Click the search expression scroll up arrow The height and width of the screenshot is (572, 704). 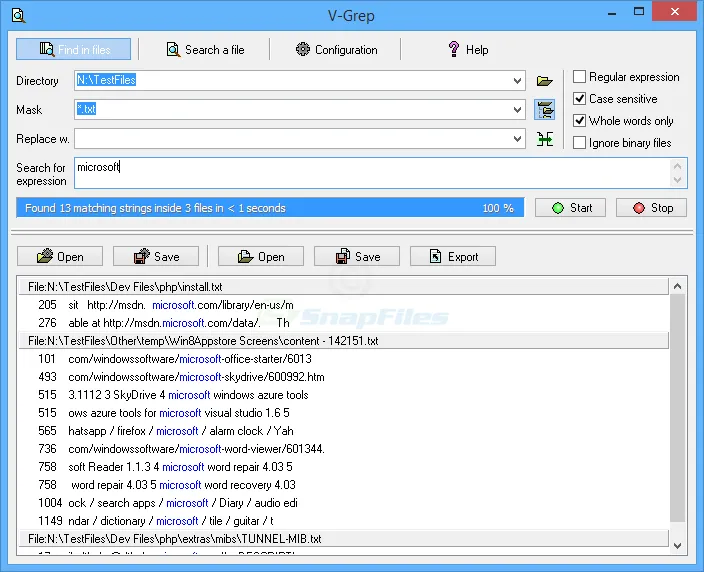(x=678, y=167)
